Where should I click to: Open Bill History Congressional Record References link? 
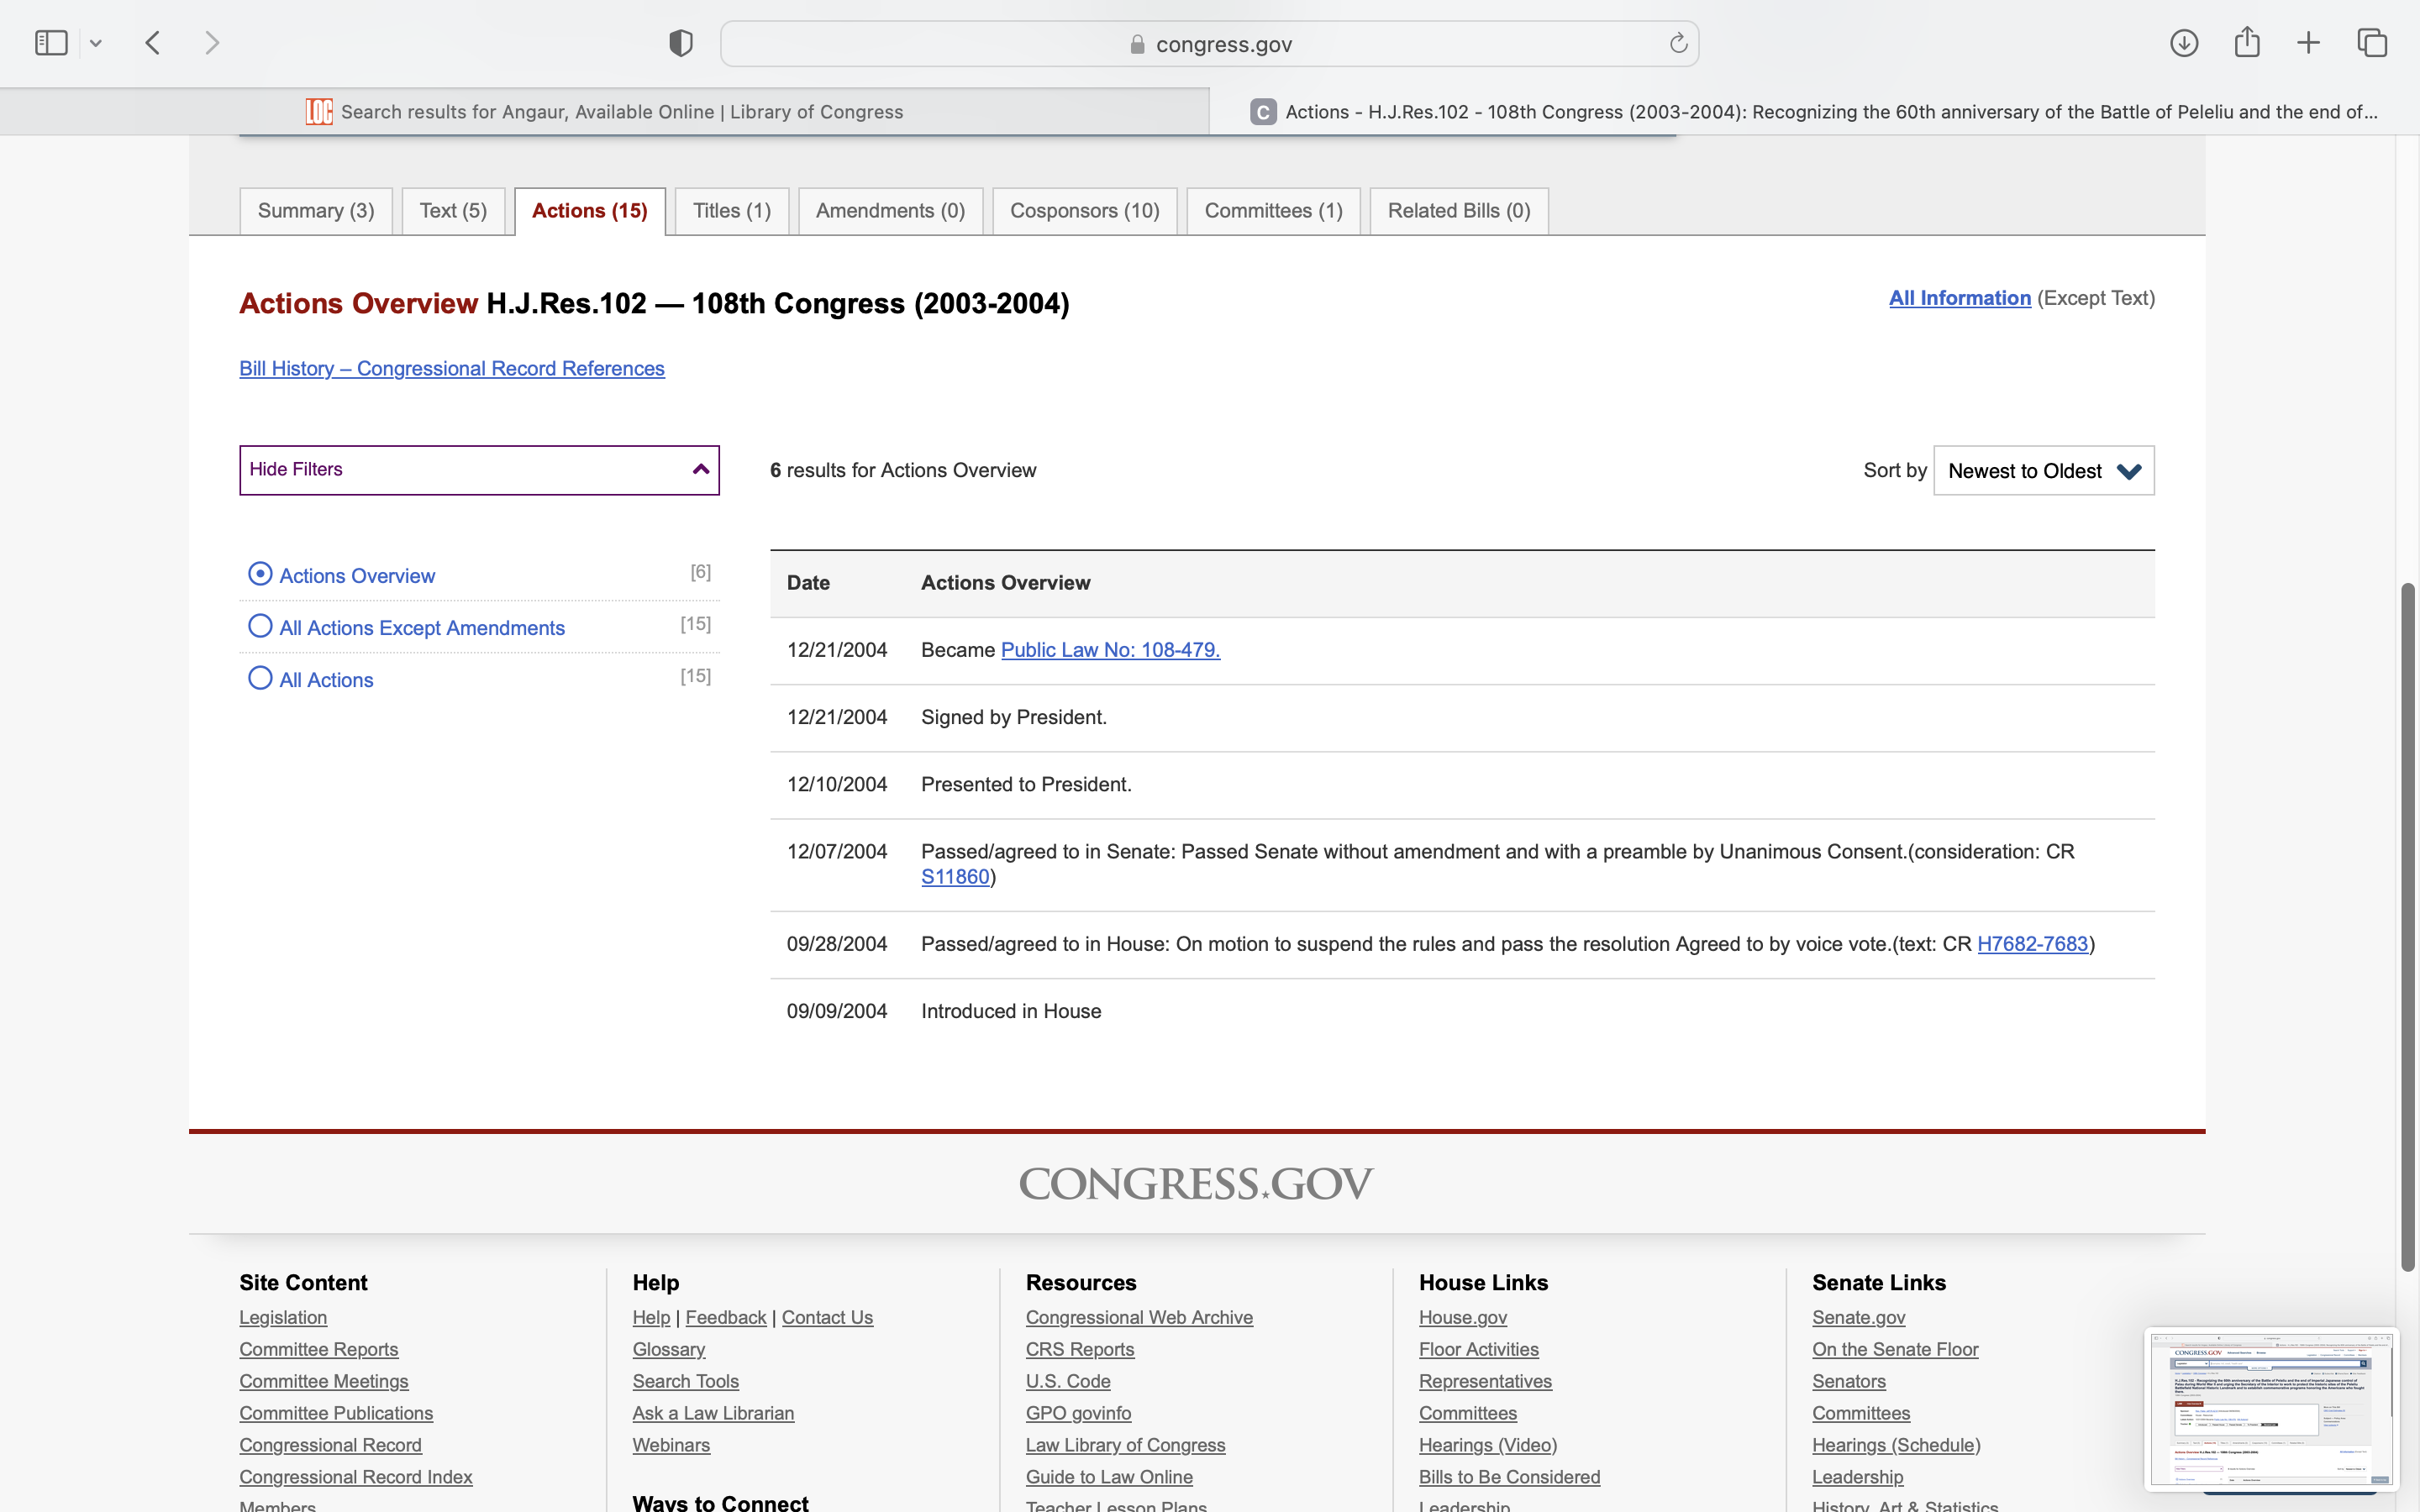click(x=452, y=369)
